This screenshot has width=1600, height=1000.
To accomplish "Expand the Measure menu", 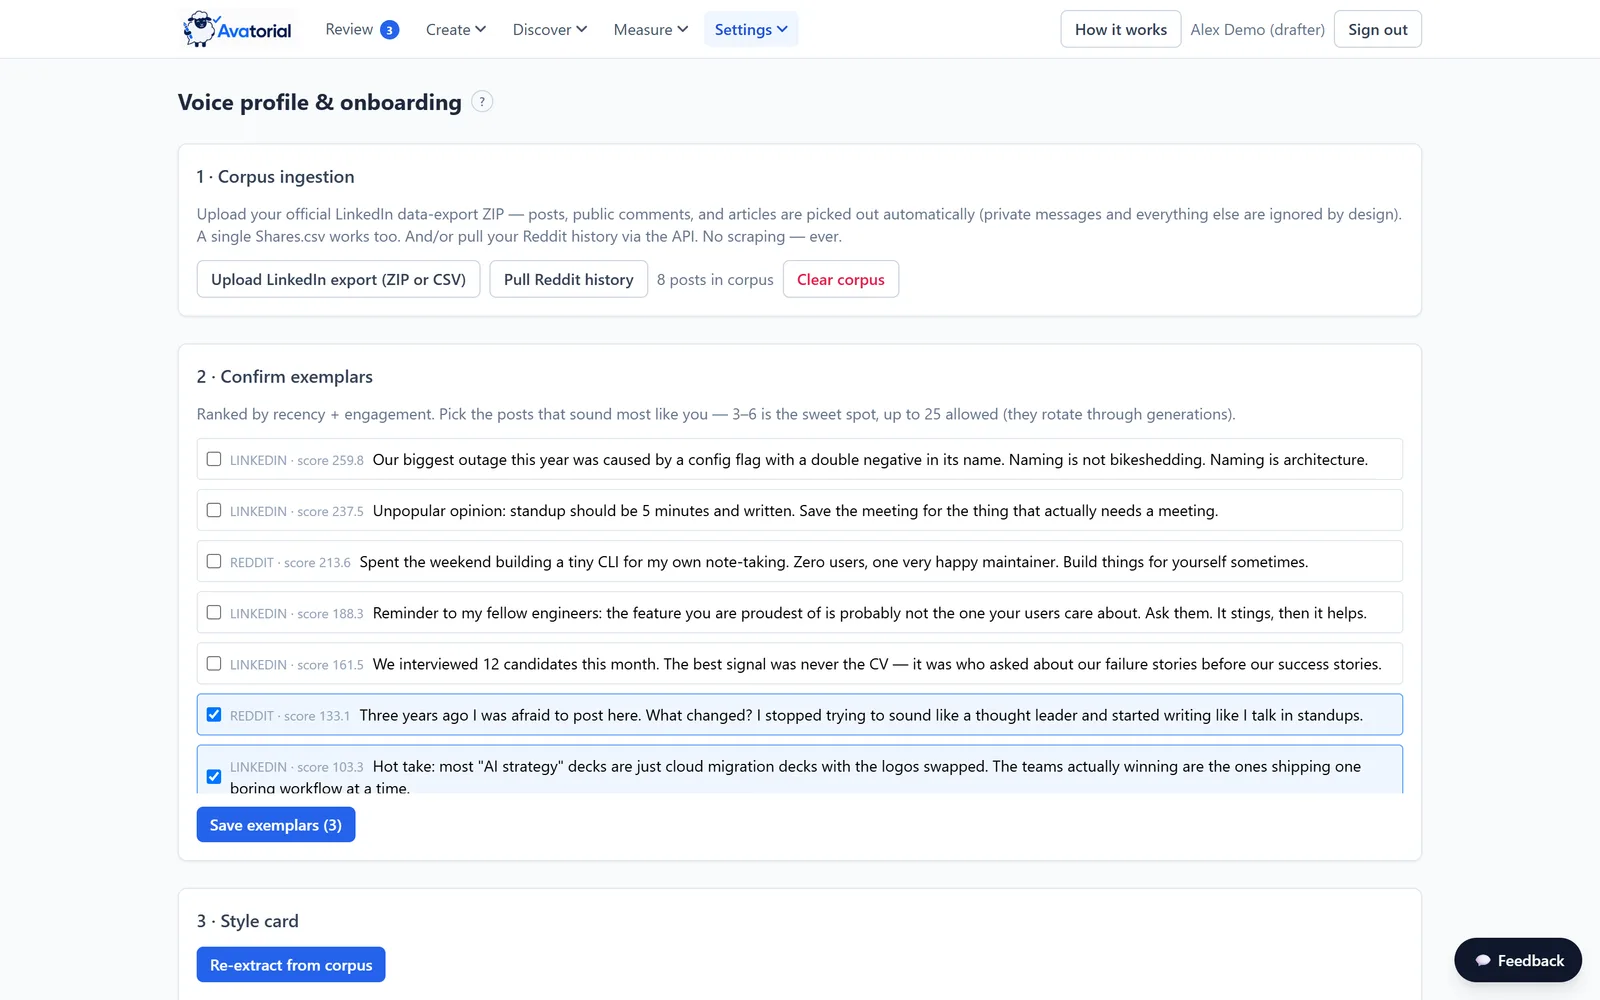I will pyautogui.click(x=651, y=29).
